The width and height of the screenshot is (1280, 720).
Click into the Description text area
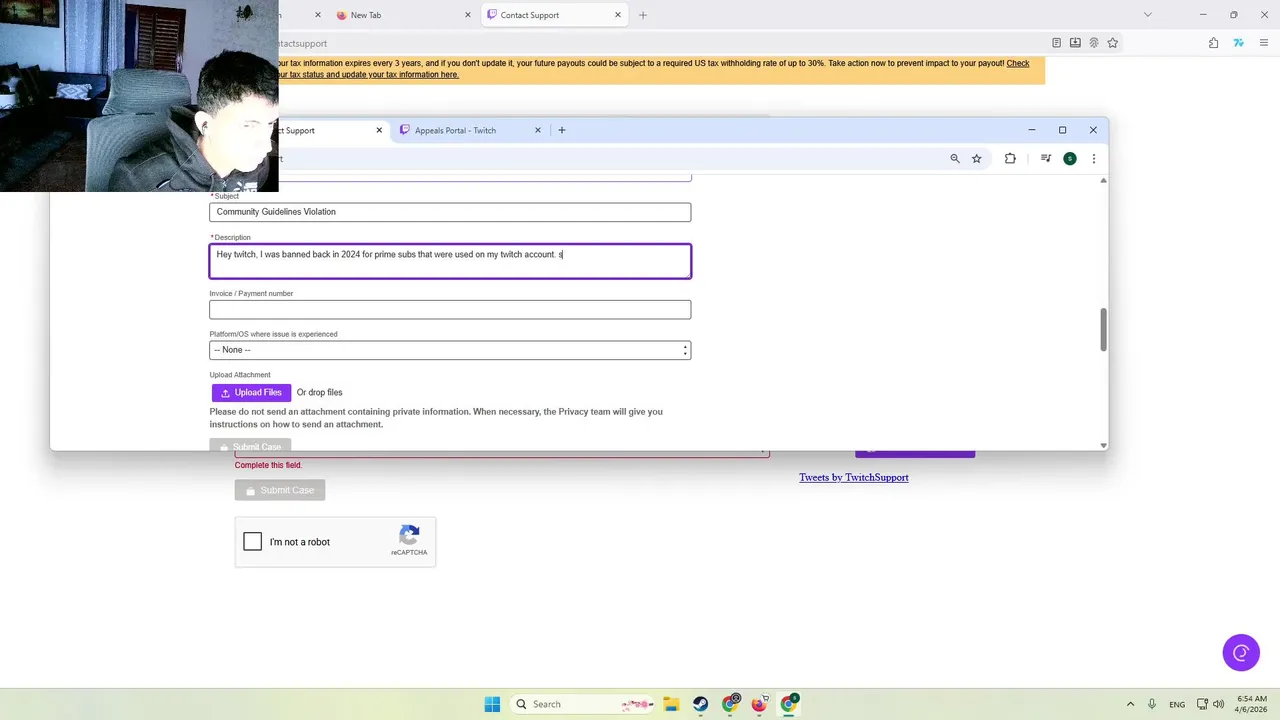(x=450, y=261)
